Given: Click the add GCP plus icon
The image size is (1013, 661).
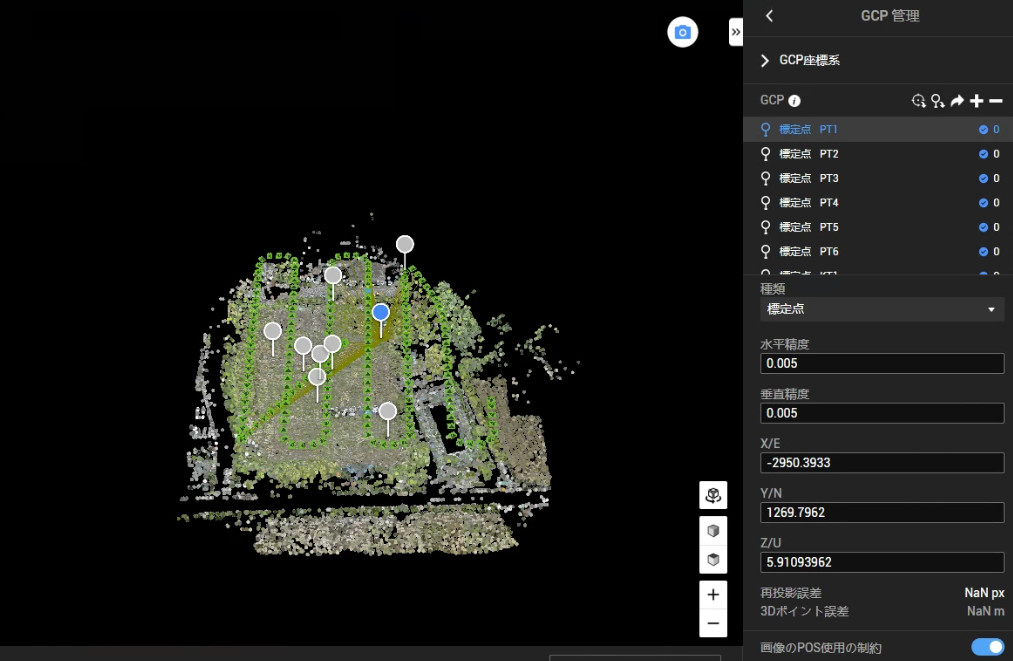Looking at the screenshot, I should (977, 101).
